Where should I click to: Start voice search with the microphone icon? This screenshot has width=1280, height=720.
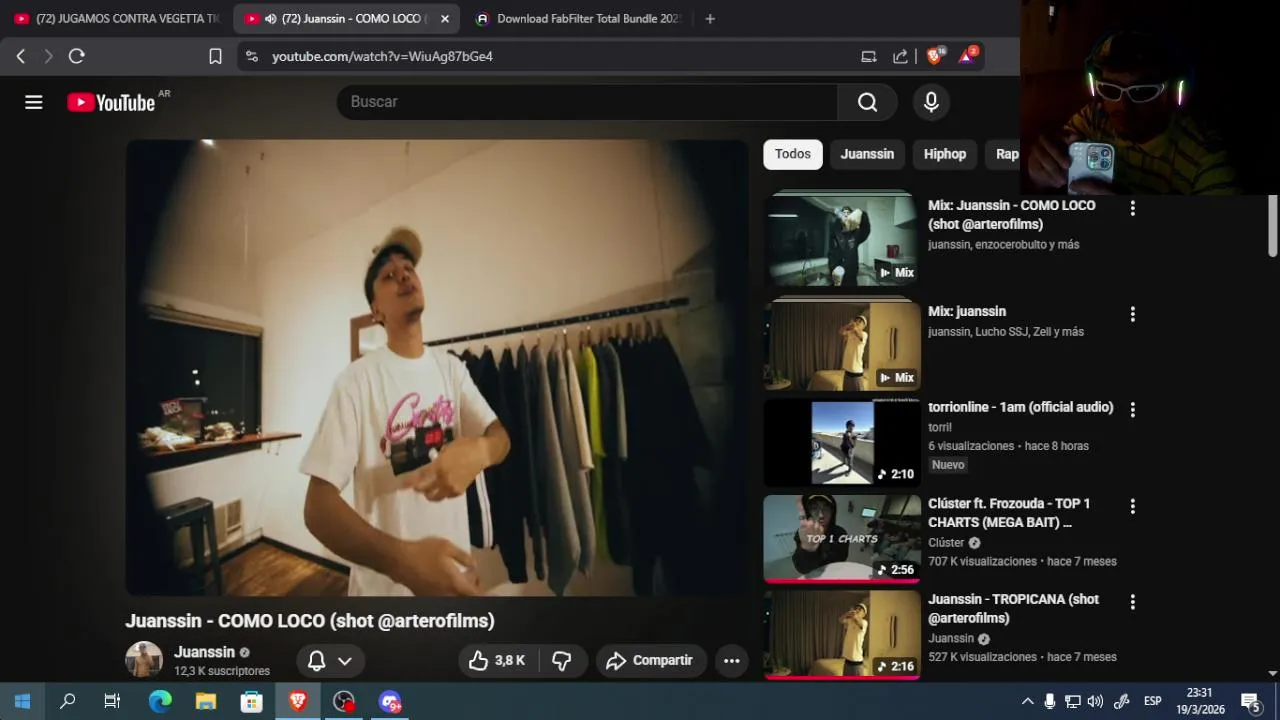pyautogui.click(x=931, y=102)
